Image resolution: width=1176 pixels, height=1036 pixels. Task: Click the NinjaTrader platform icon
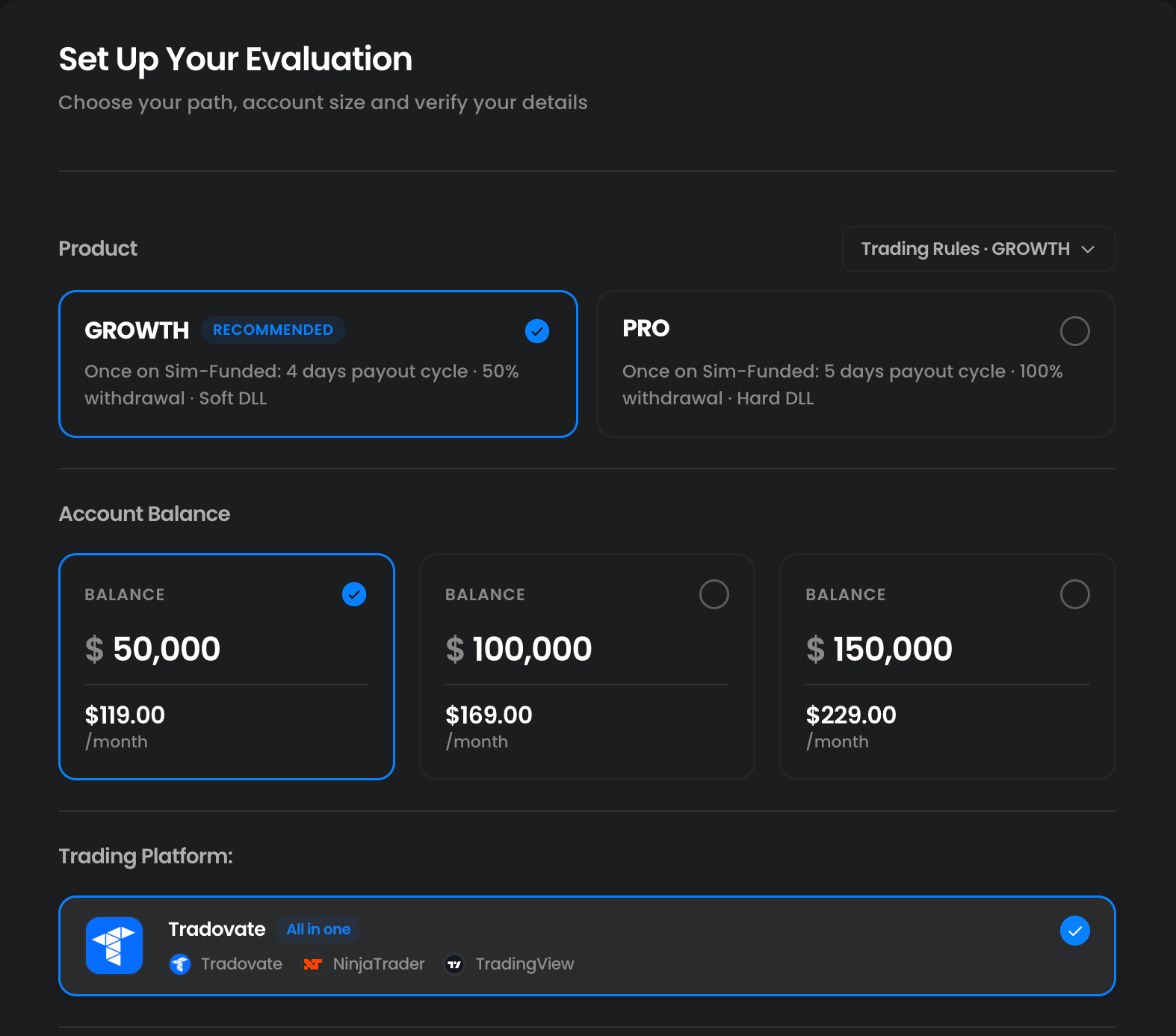click(312, 964)
